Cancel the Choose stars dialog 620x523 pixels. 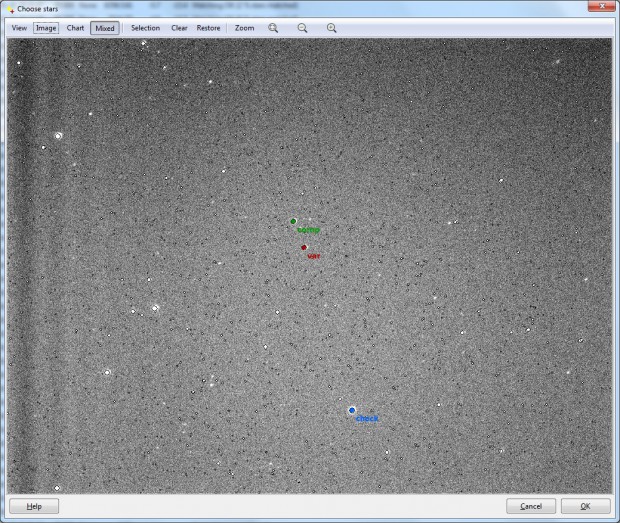point(531,506)
